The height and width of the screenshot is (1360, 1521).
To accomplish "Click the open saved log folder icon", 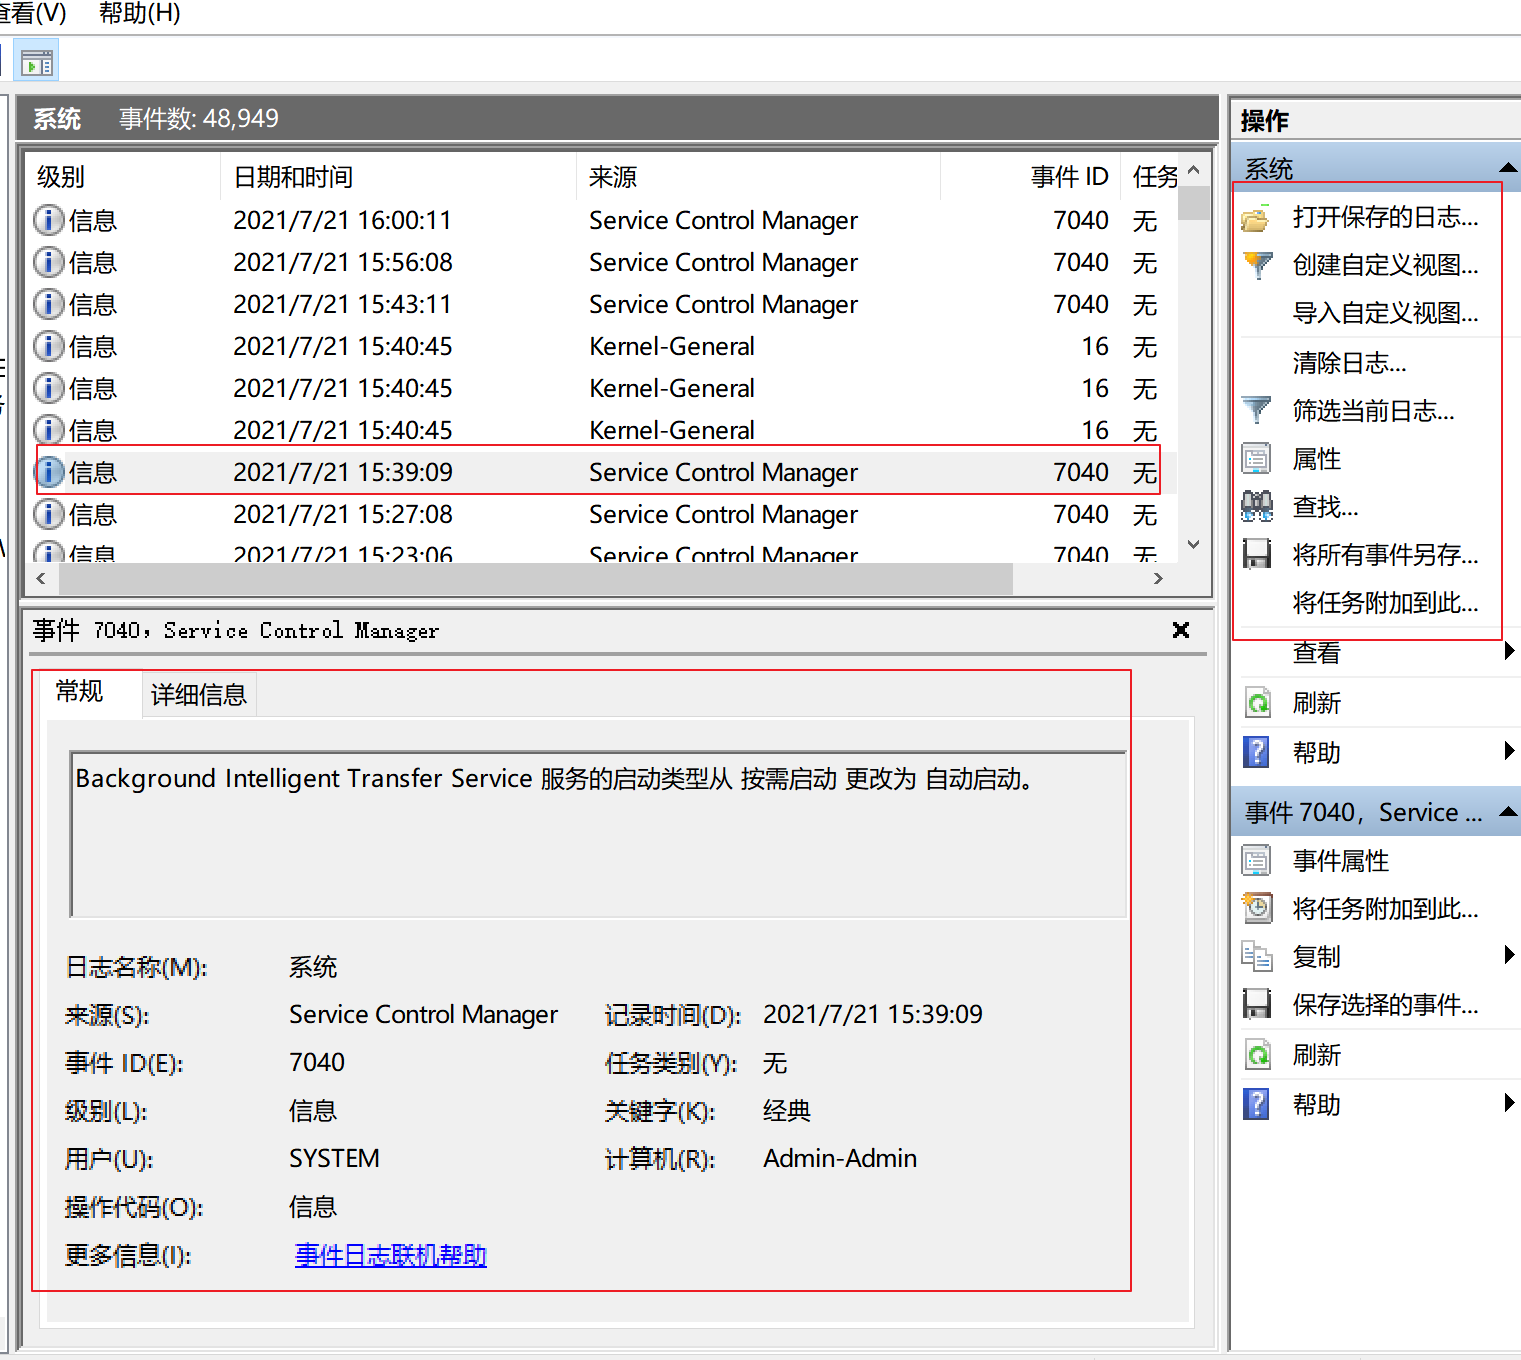I will [1256, 218].
